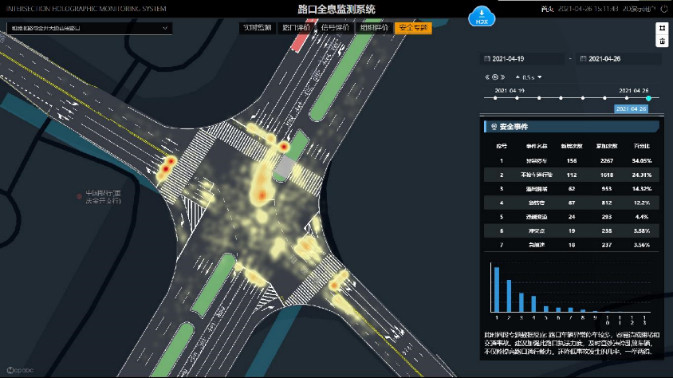Click the blue 2021-04-26 timeline tooltip label

click(631, 109)
